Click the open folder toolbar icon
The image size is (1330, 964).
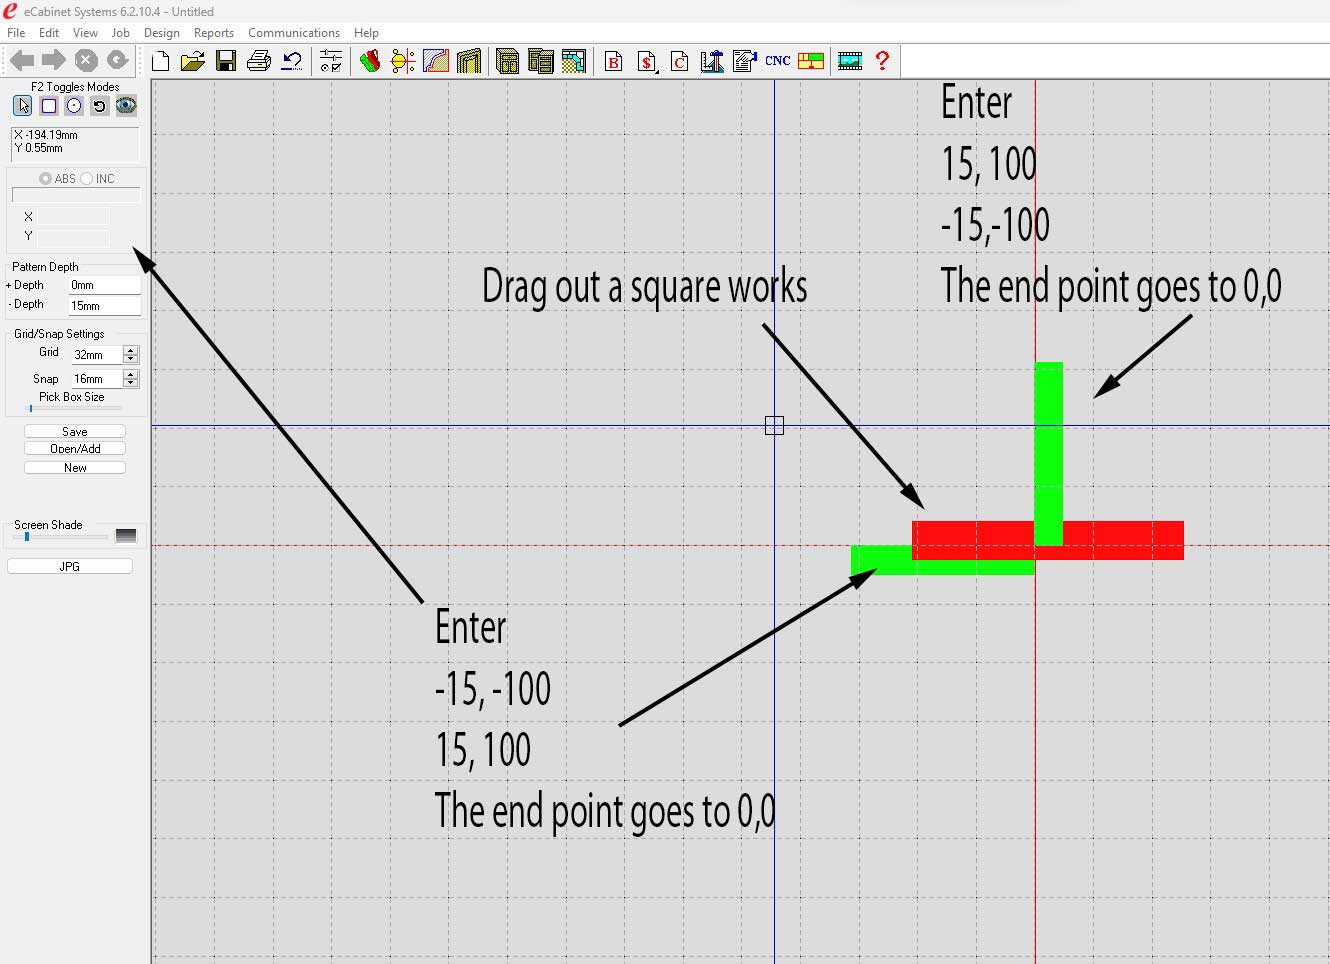193,62
